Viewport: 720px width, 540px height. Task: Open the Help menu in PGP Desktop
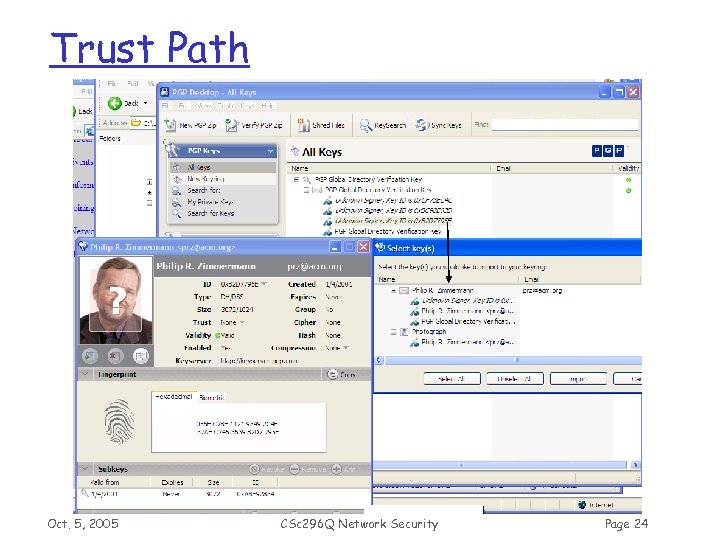268,106
